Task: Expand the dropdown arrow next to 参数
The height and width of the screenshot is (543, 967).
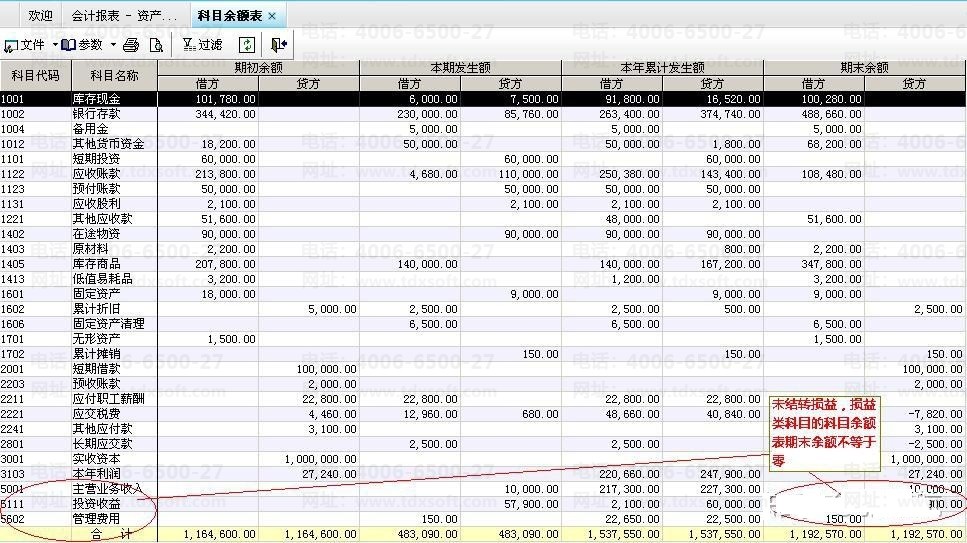Action: 113,45
